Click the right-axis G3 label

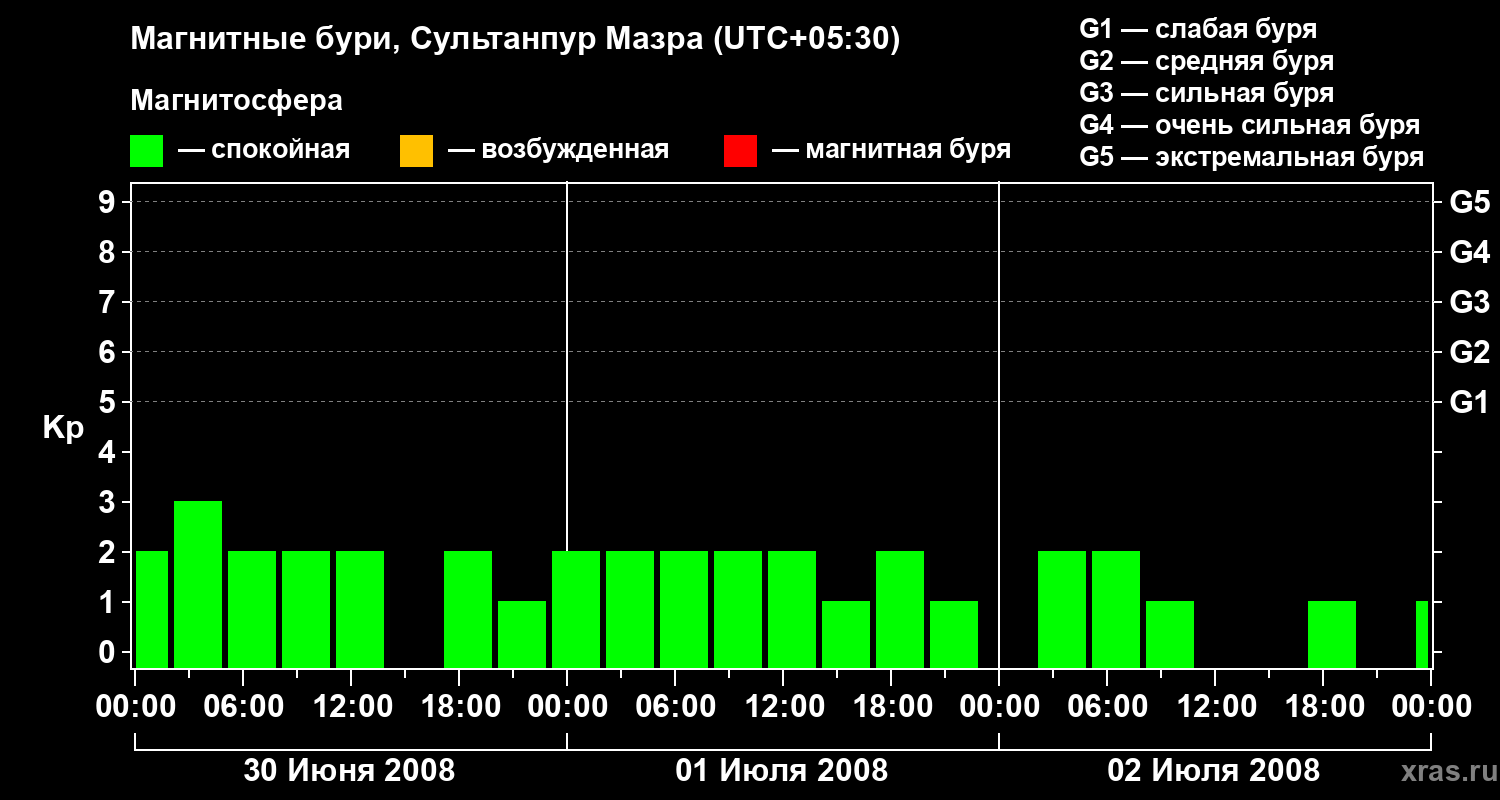(1469, 302)
